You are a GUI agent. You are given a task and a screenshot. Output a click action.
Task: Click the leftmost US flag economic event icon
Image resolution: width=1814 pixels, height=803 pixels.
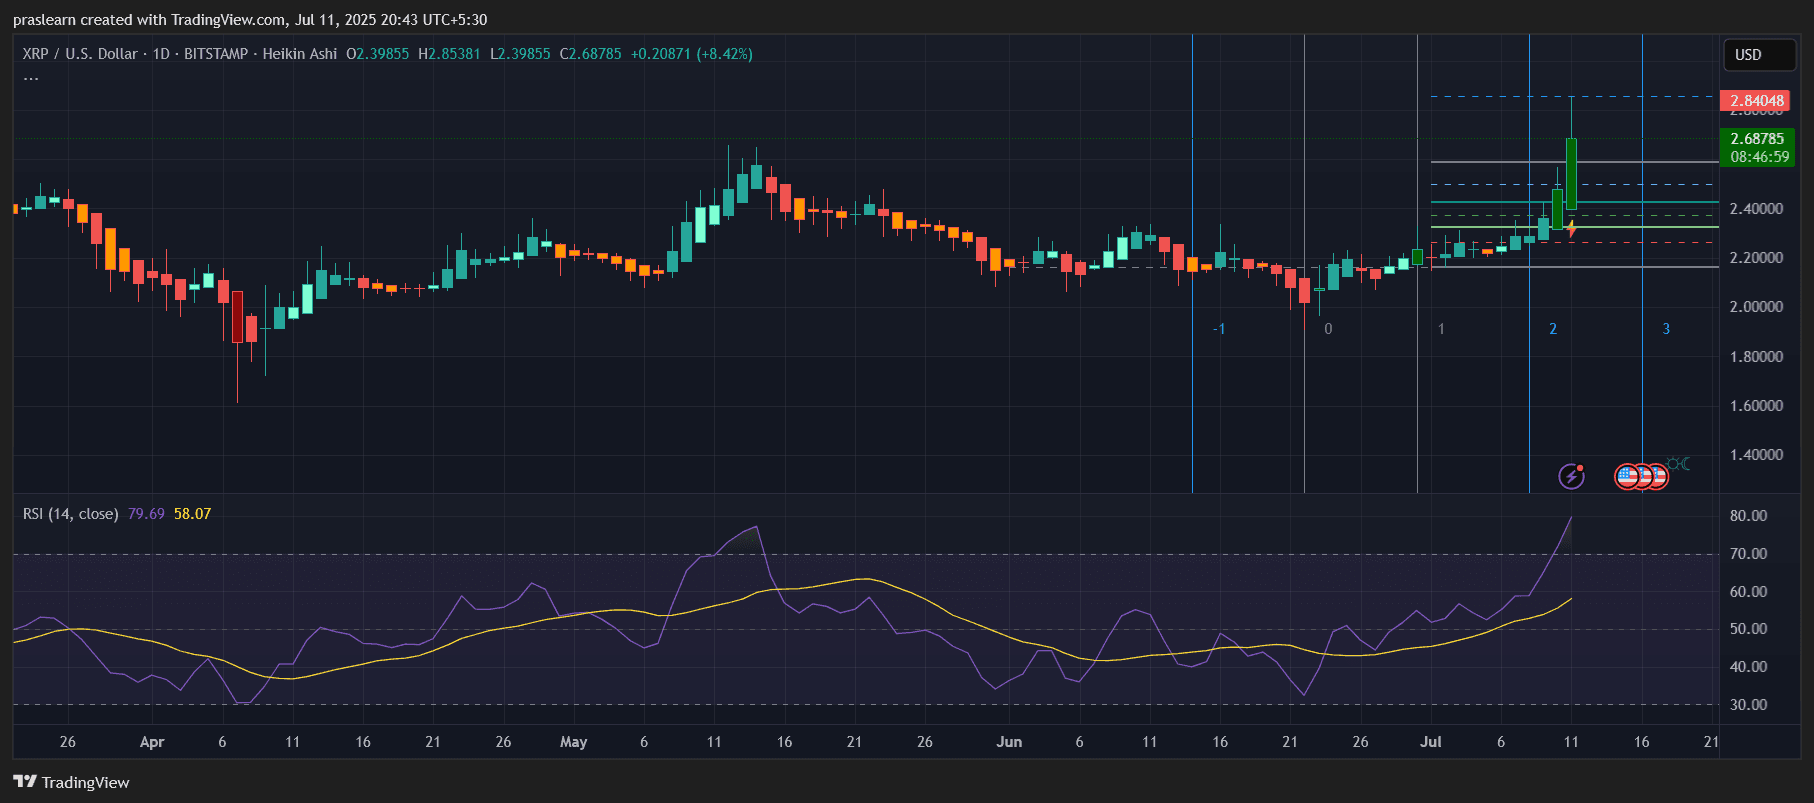point(1627,476)
